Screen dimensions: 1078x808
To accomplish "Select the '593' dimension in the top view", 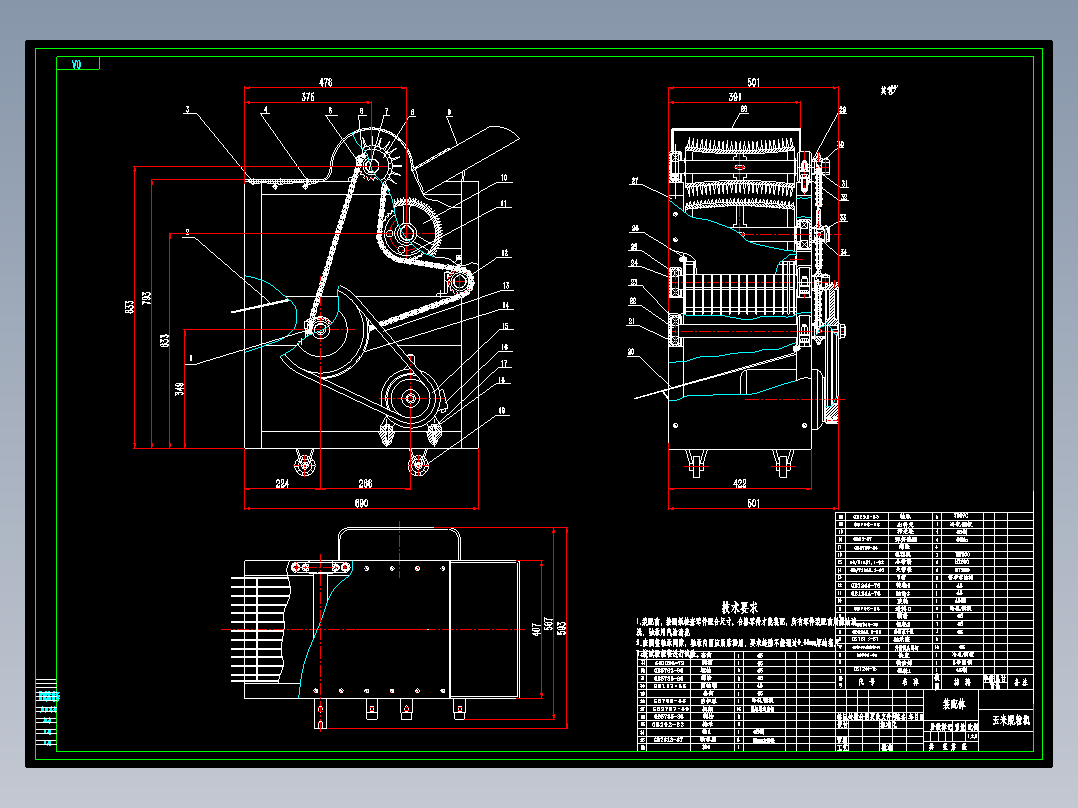I will pyautogui.click(x=562, y=629).
